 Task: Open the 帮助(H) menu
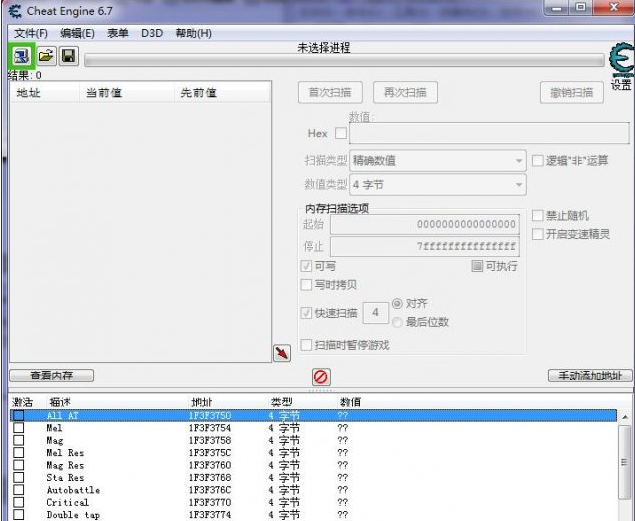(x=194, y=33)
